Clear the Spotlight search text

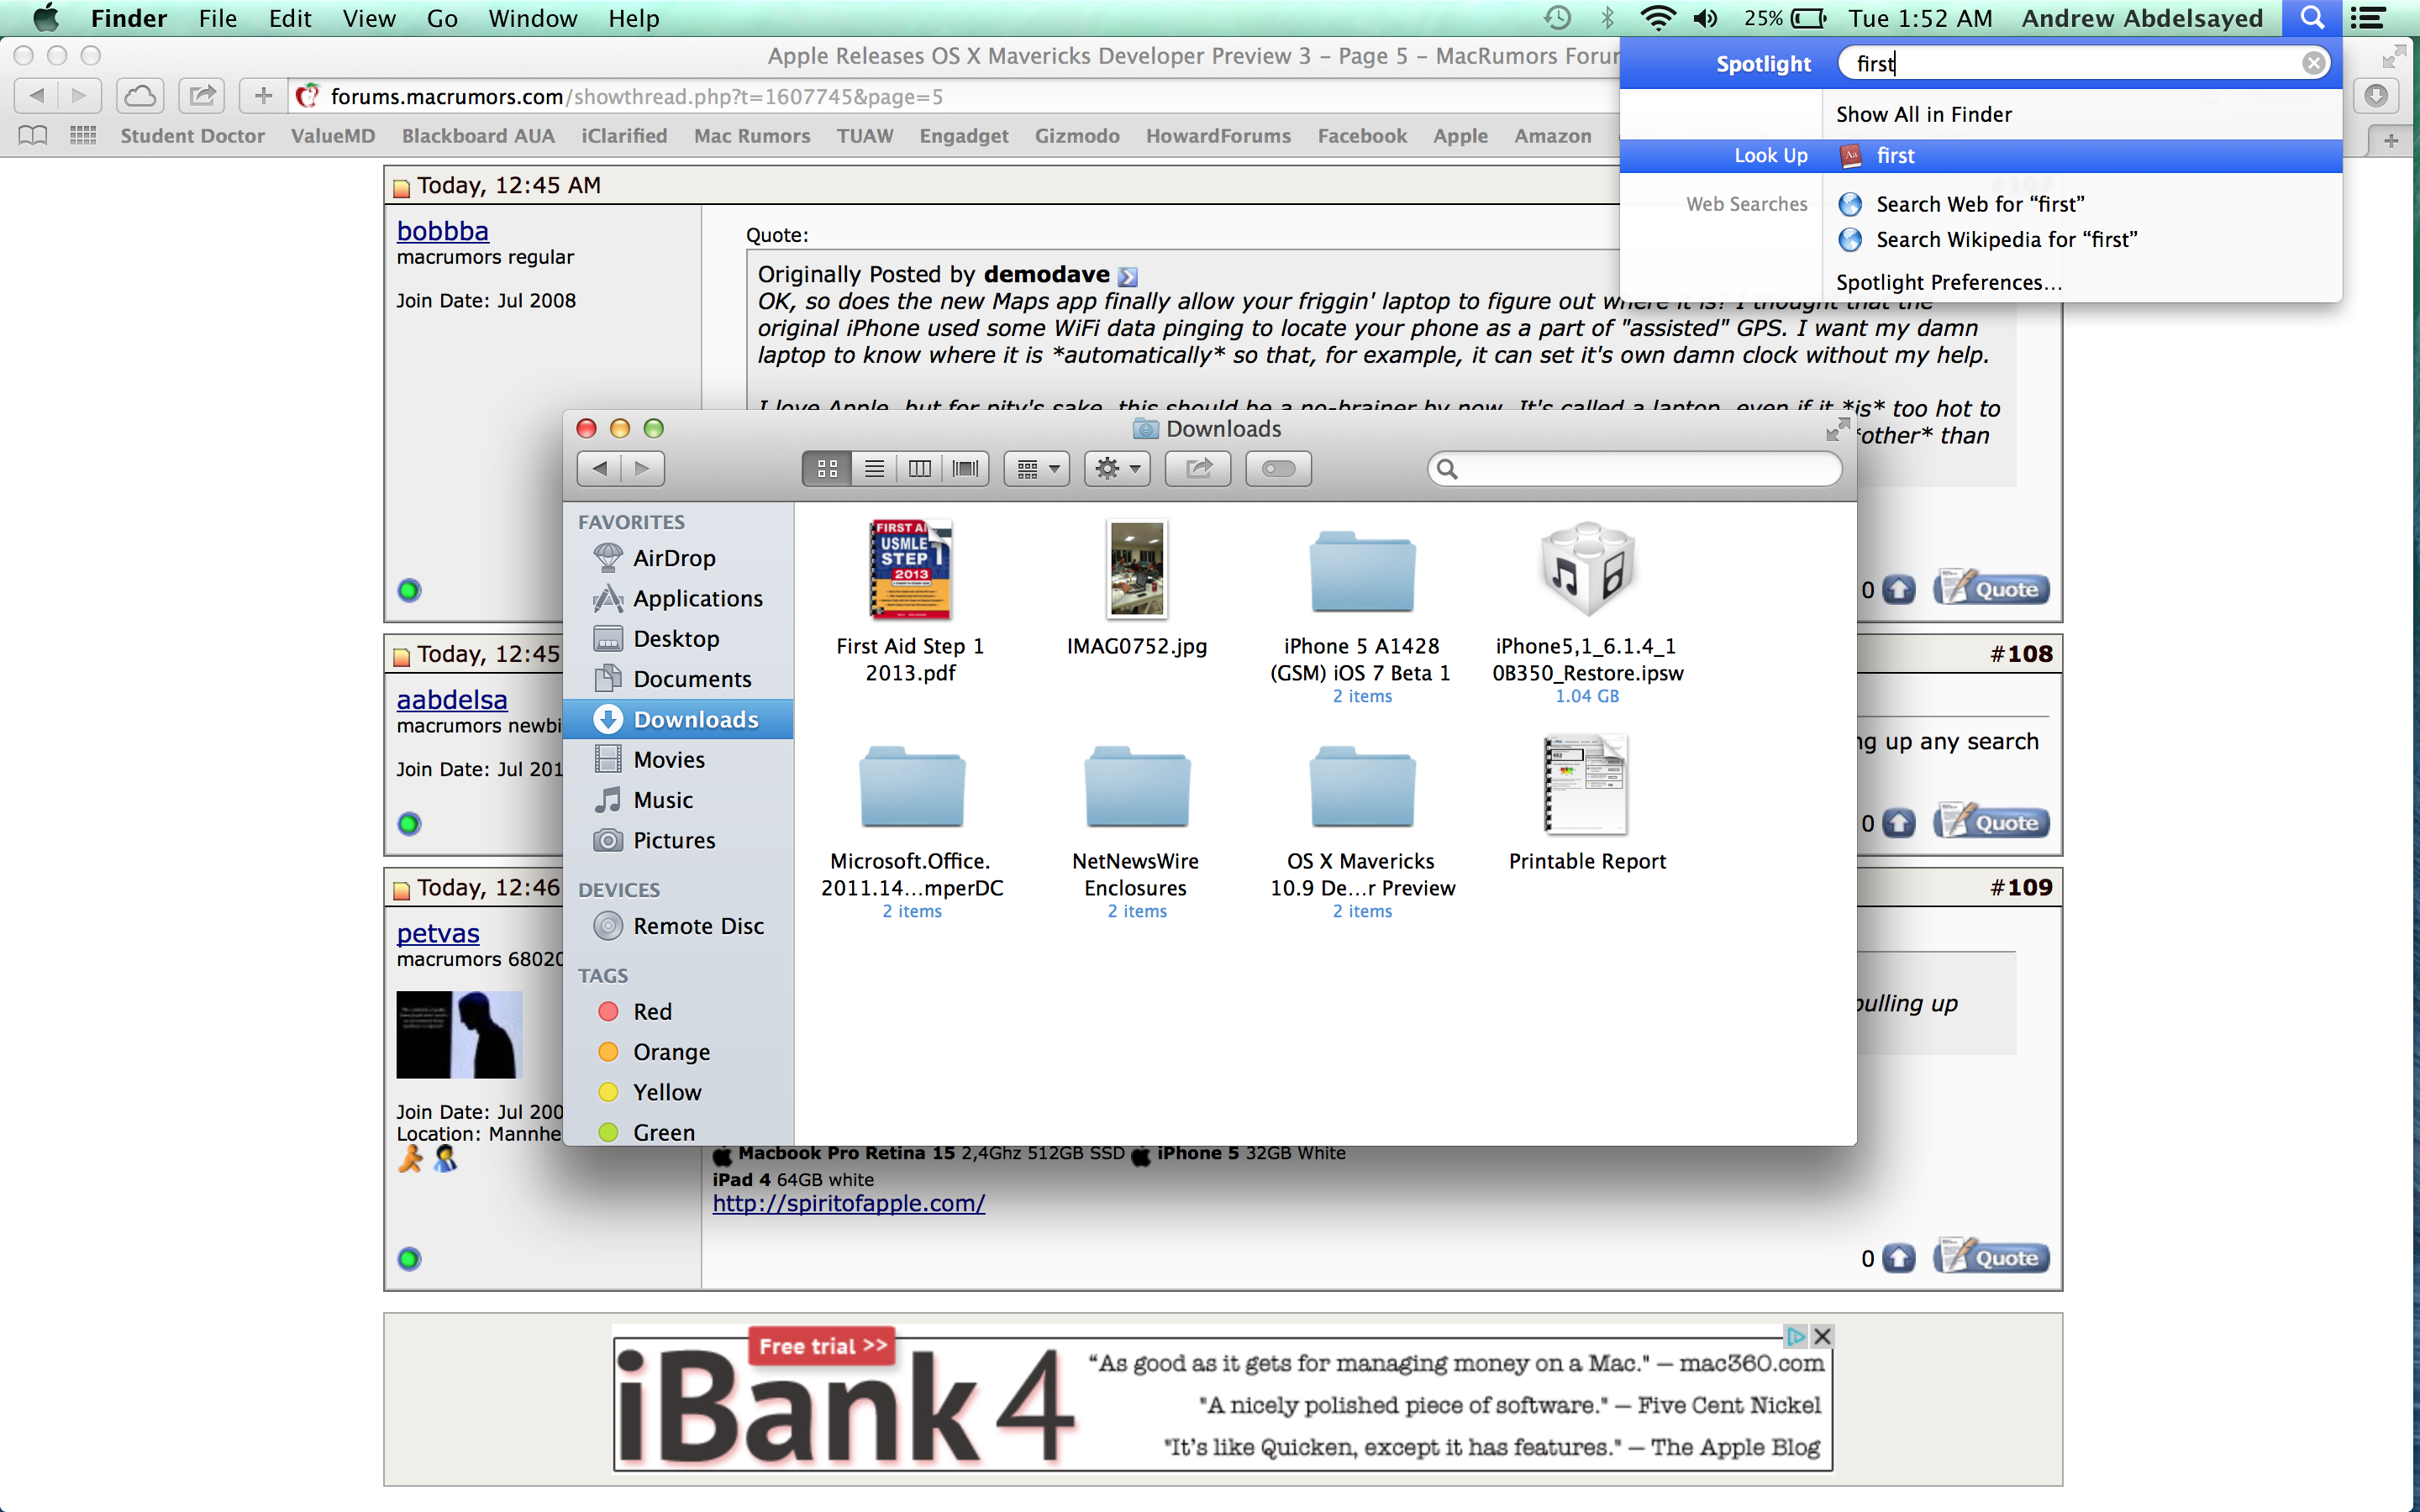[x=2313, y=64]
